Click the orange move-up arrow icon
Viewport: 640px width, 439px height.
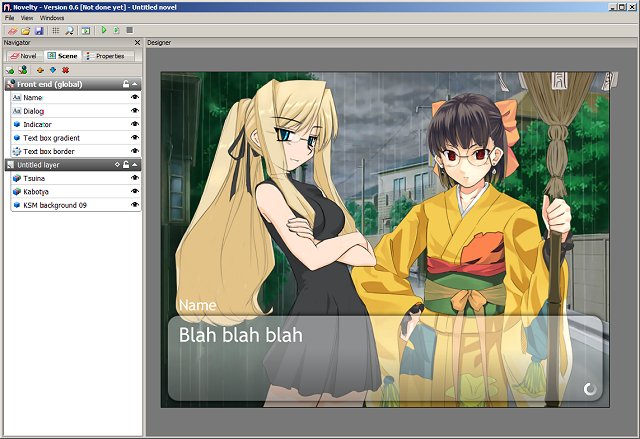click(x=40, y=70)
